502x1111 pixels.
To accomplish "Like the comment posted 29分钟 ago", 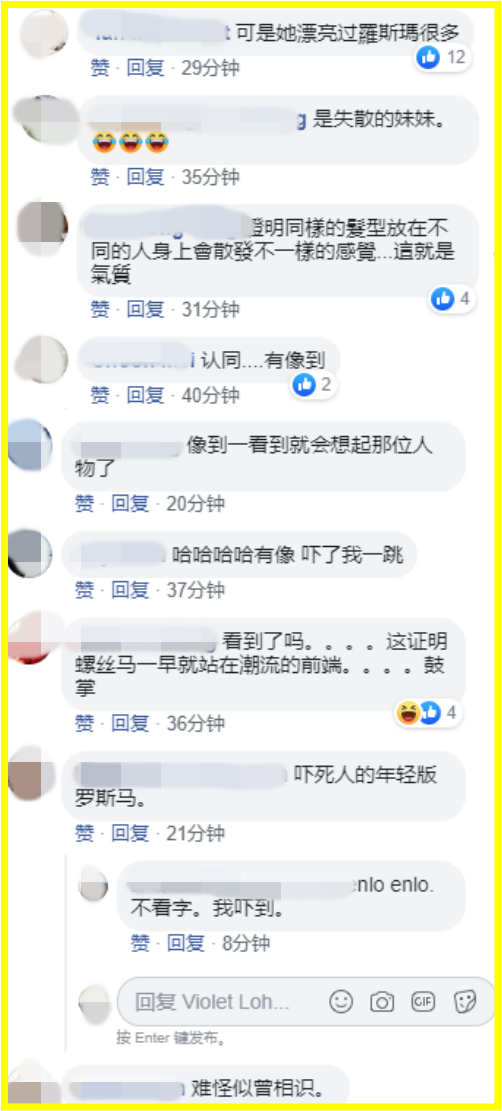I will [100, 68].
